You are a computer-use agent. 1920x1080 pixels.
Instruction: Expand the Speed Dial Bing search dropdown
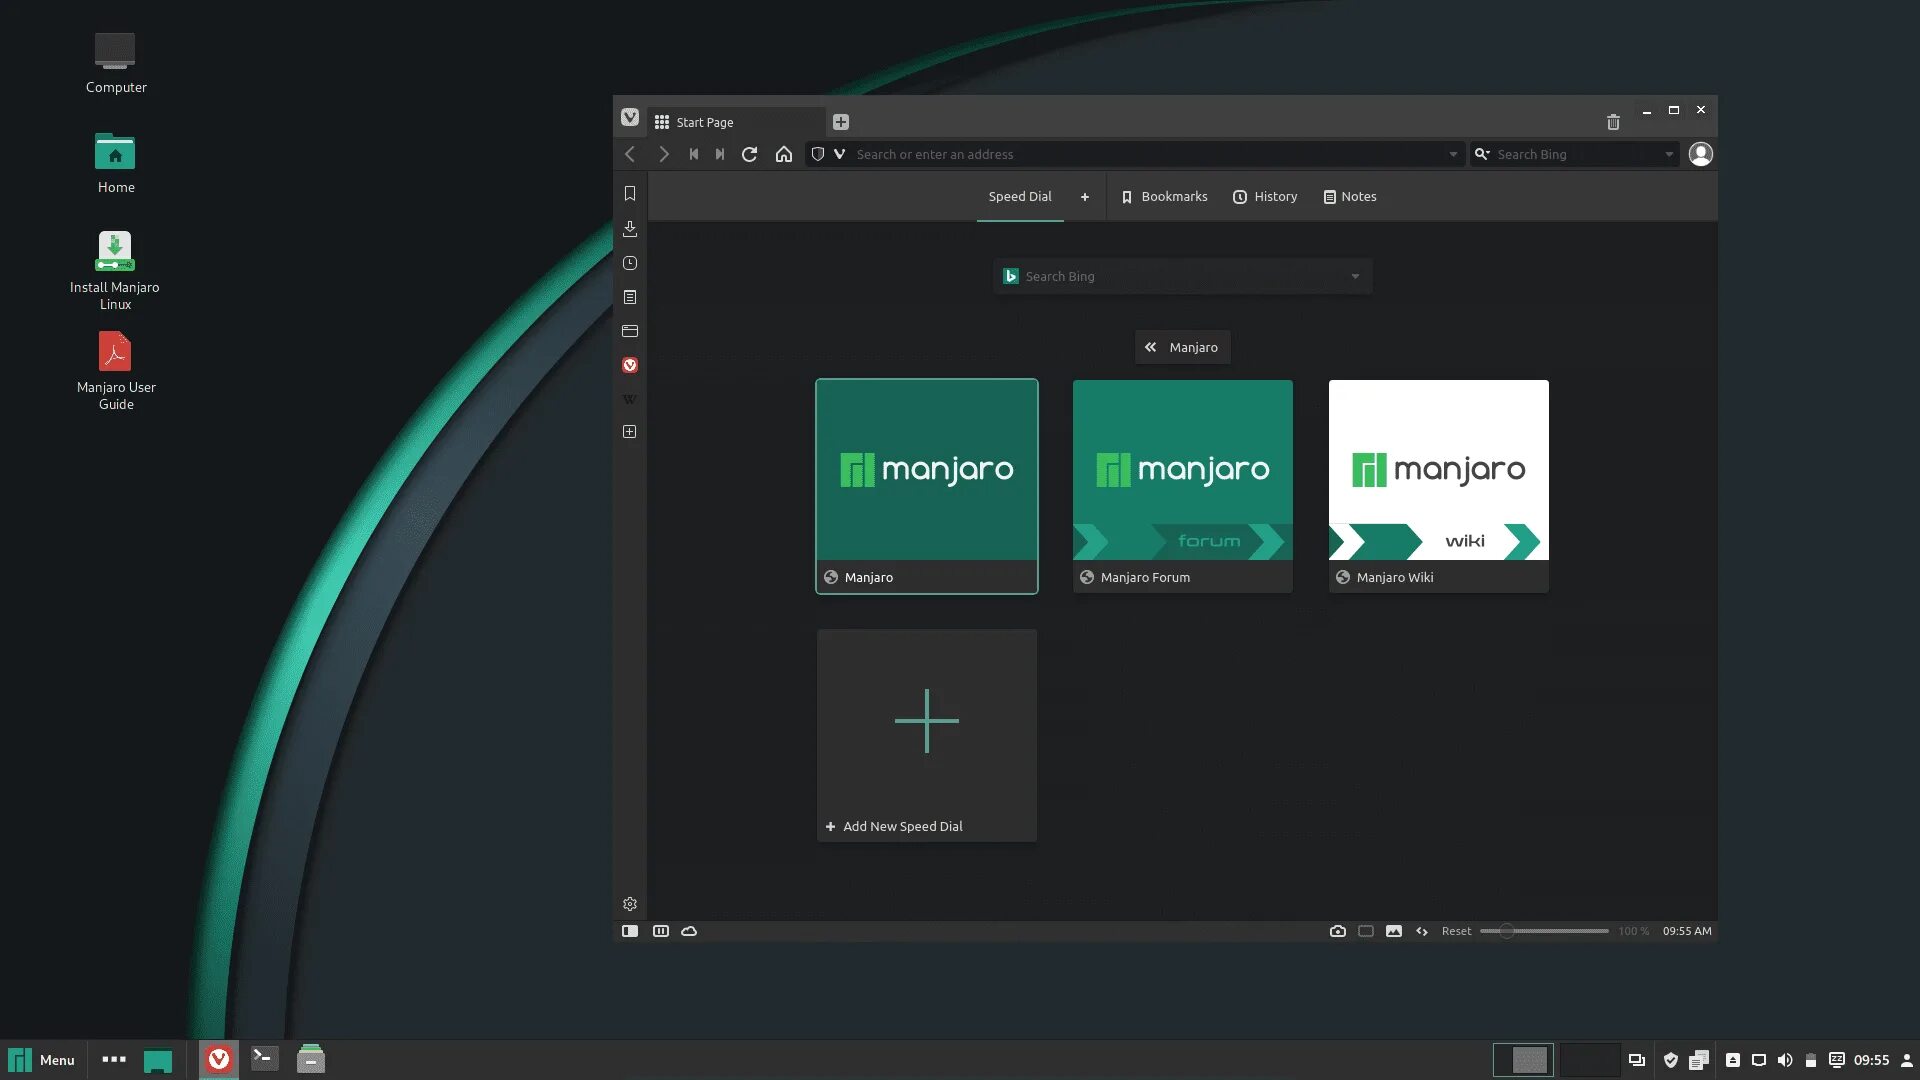click(1355, 277)
